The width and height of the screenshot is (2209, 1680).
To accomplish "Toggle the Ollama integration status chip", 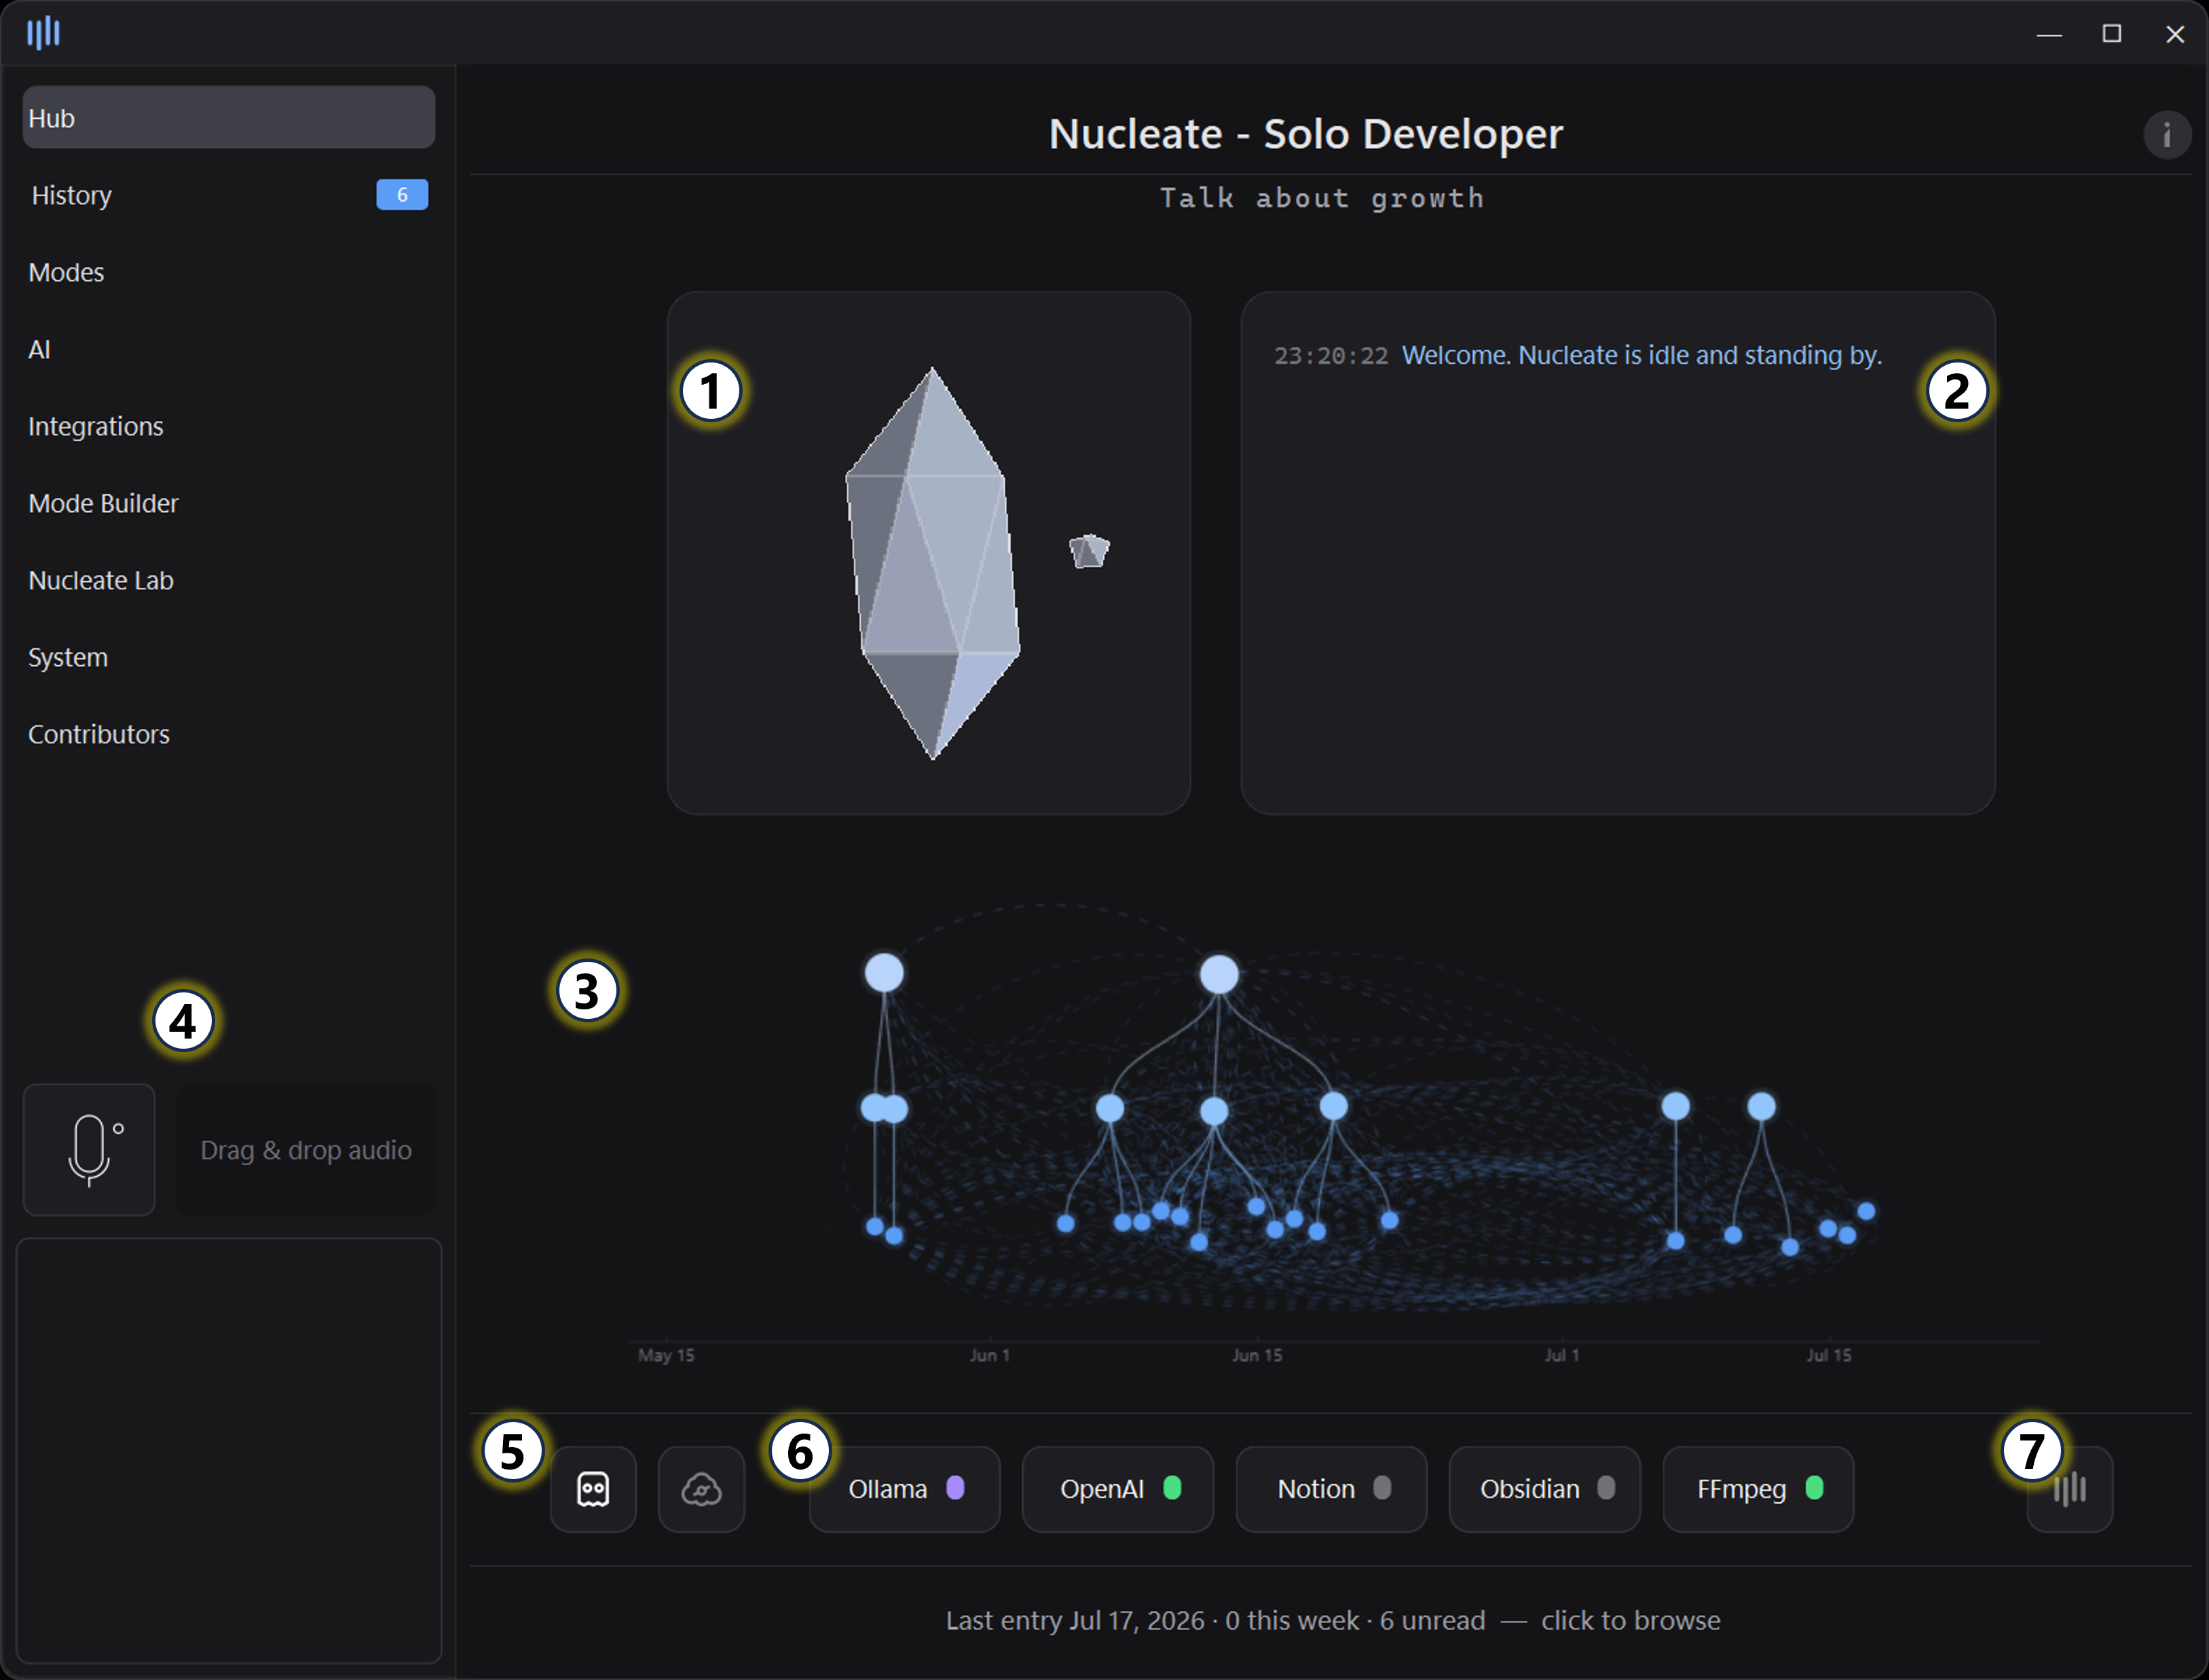I will click(905, 1489).
